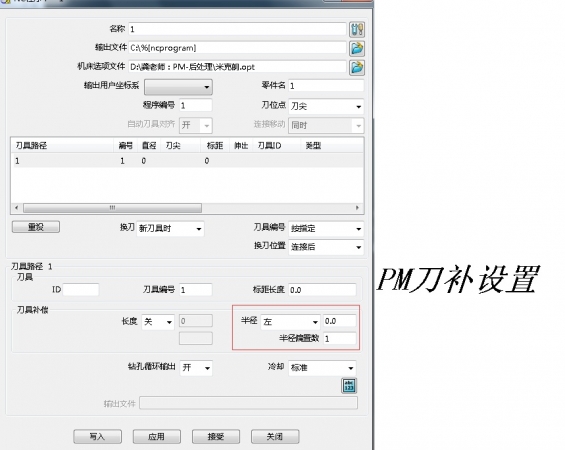Open the options icon beside the 名称 field
Image resolution: width=565 pixels, height=450 pixels.
[x=357, y=29]
